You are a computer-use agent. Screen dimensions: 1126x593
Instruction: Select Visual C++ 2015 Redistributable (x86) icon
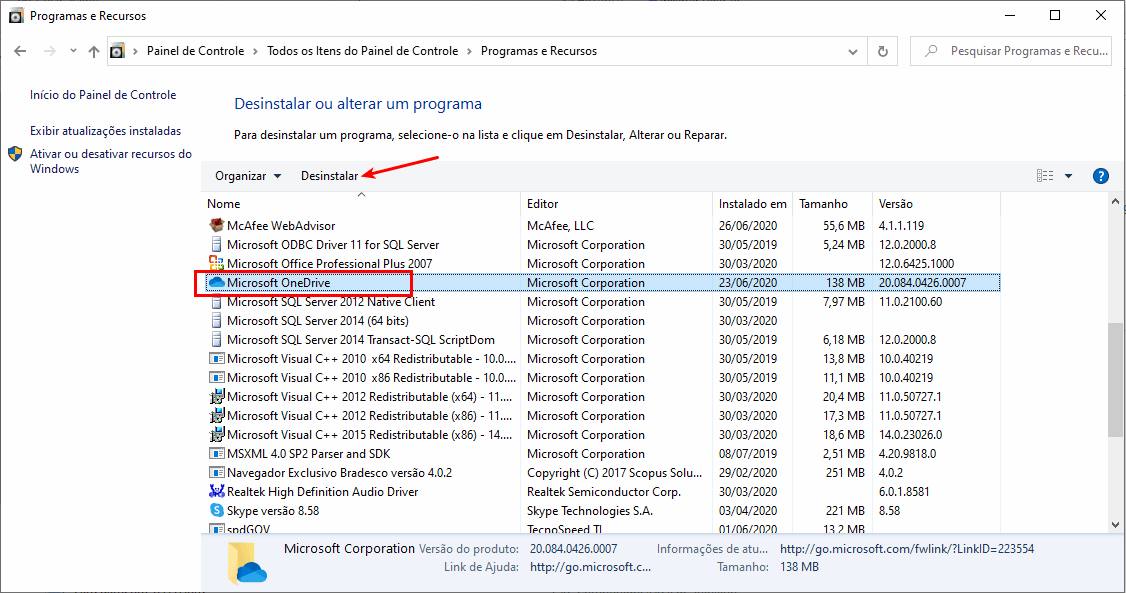tap(216, 435)
